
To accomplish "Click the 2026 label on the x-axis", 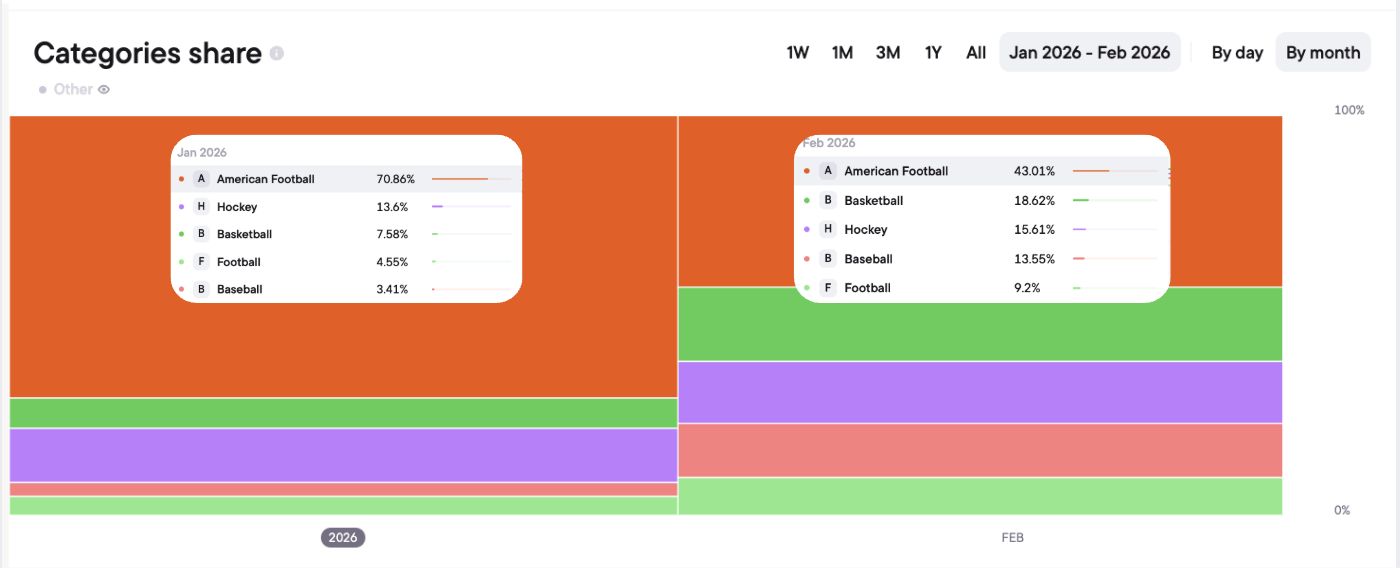I will (343, 537).
